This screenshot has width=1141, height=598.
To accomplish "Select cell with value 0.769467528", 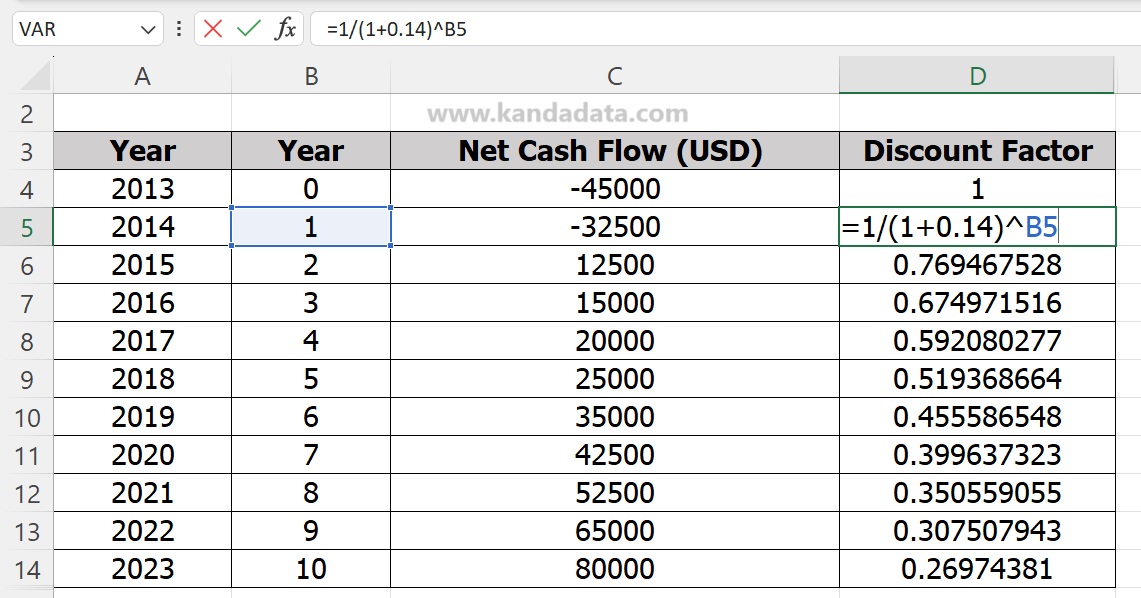I will (x=977, y=265).
